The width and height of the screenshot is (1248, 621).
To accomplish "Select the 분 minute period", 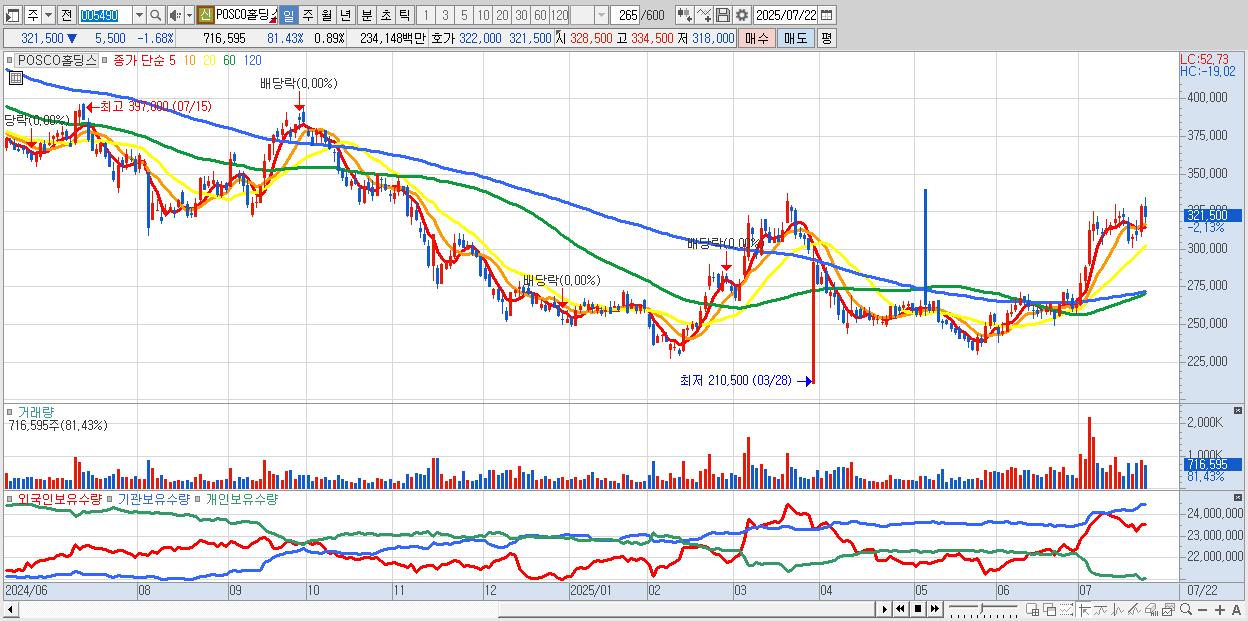I will (366, 15).
